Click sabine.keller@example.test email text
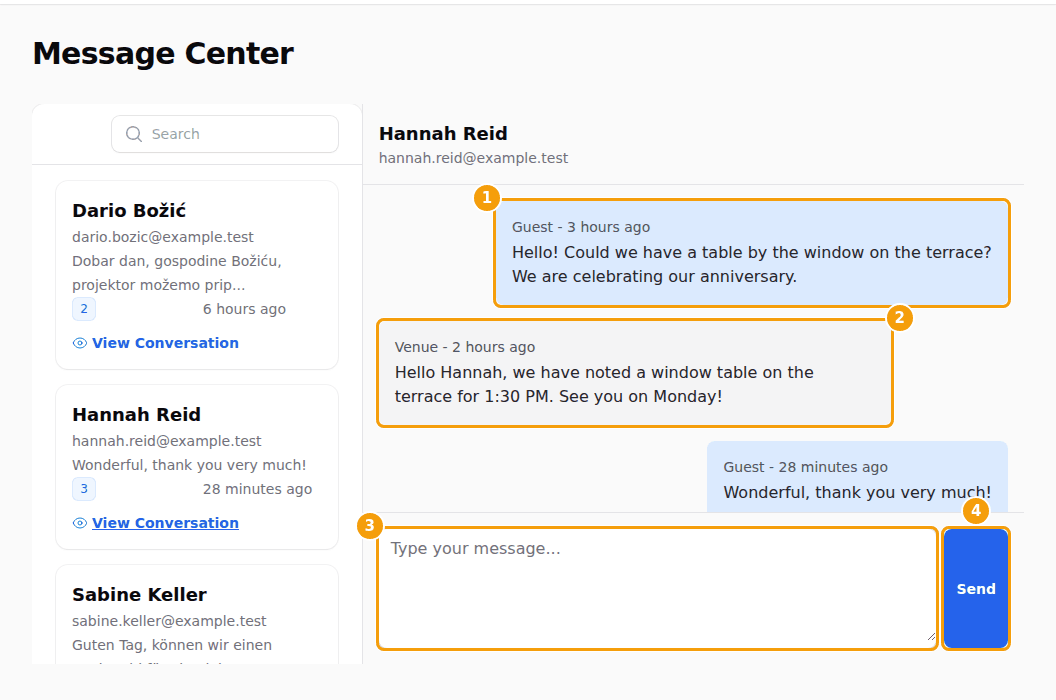Screen dimensions: 1056x700 [170, 621]
